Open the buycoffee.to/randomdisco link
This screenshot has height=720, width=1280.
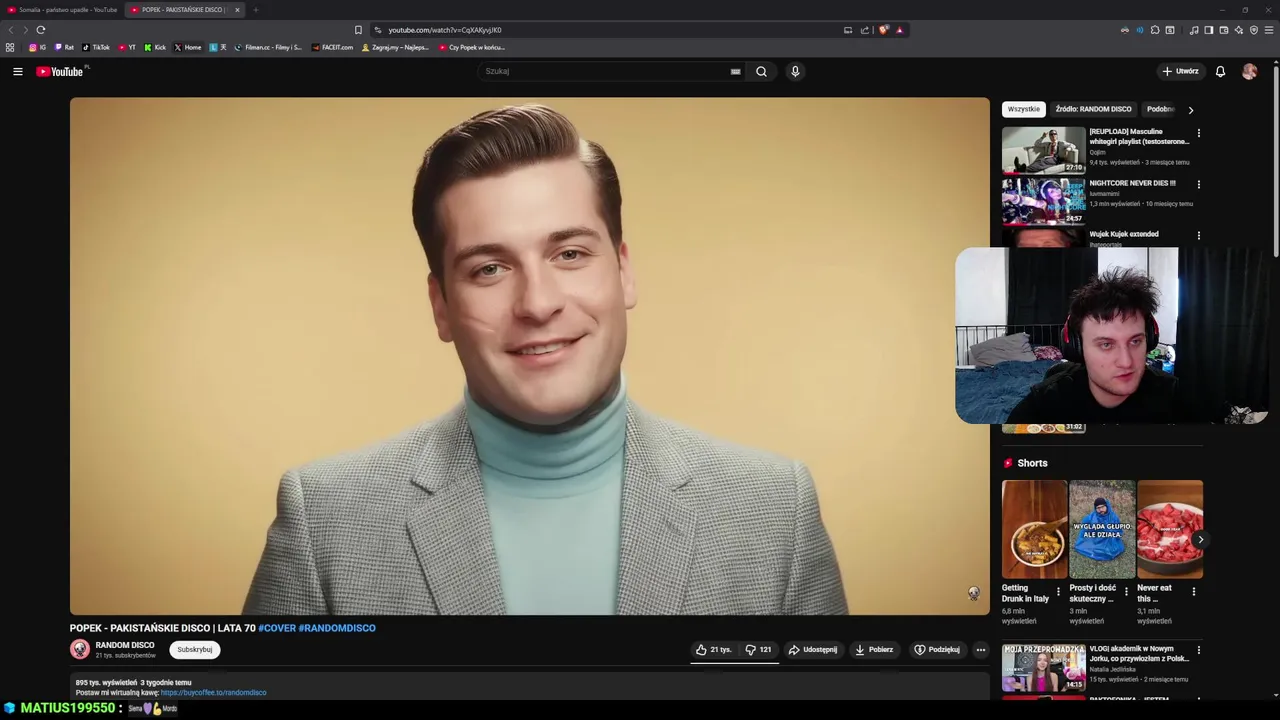213,693
